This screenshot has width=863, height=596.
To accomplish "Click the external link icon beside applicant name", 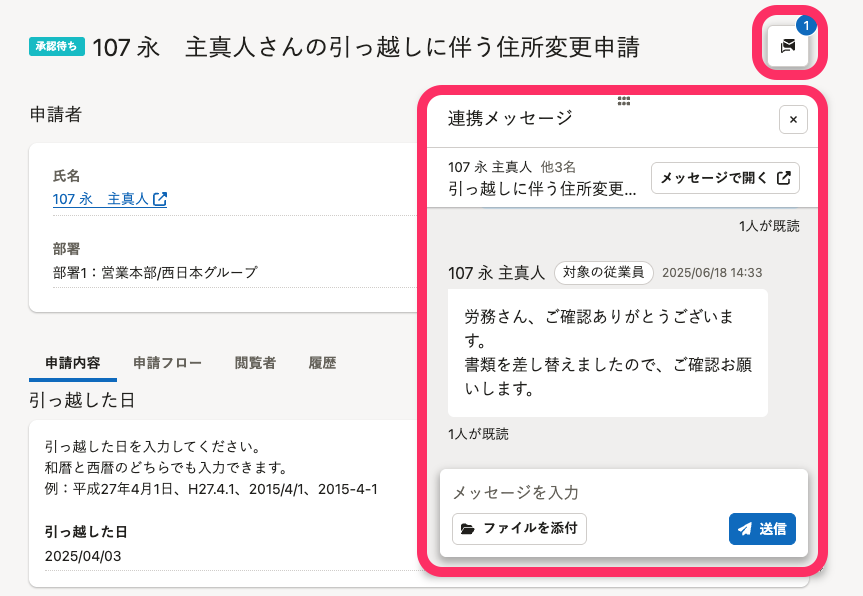I will pos(160,199).
